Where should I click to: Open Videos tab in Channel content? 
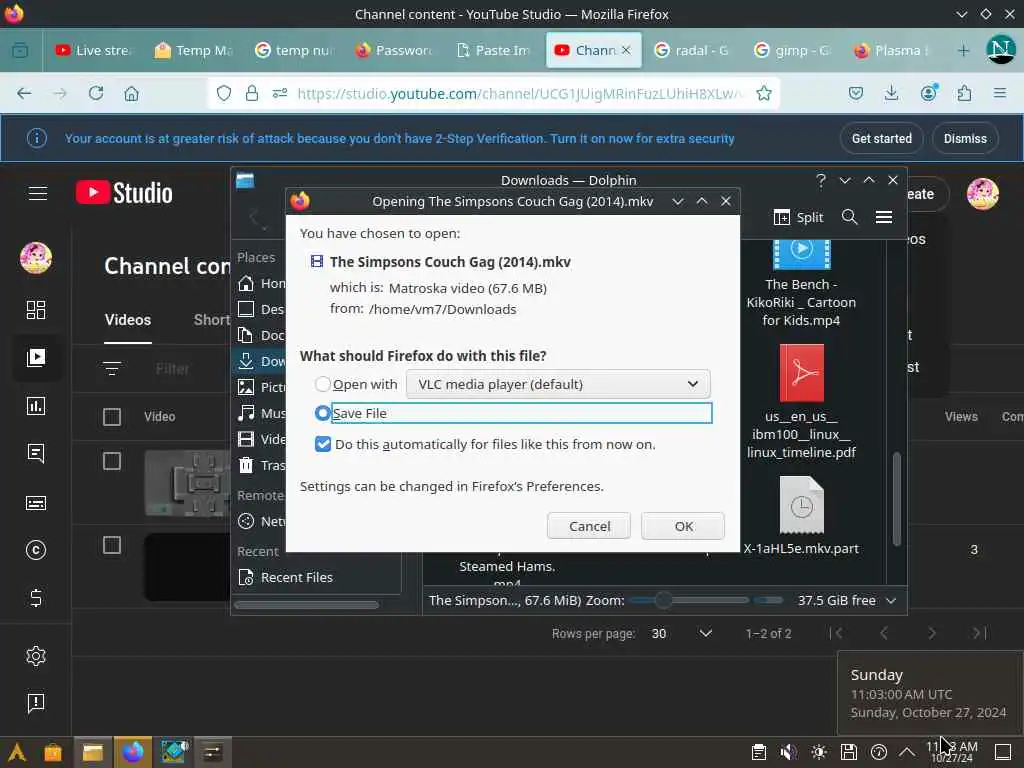point(128,320)
